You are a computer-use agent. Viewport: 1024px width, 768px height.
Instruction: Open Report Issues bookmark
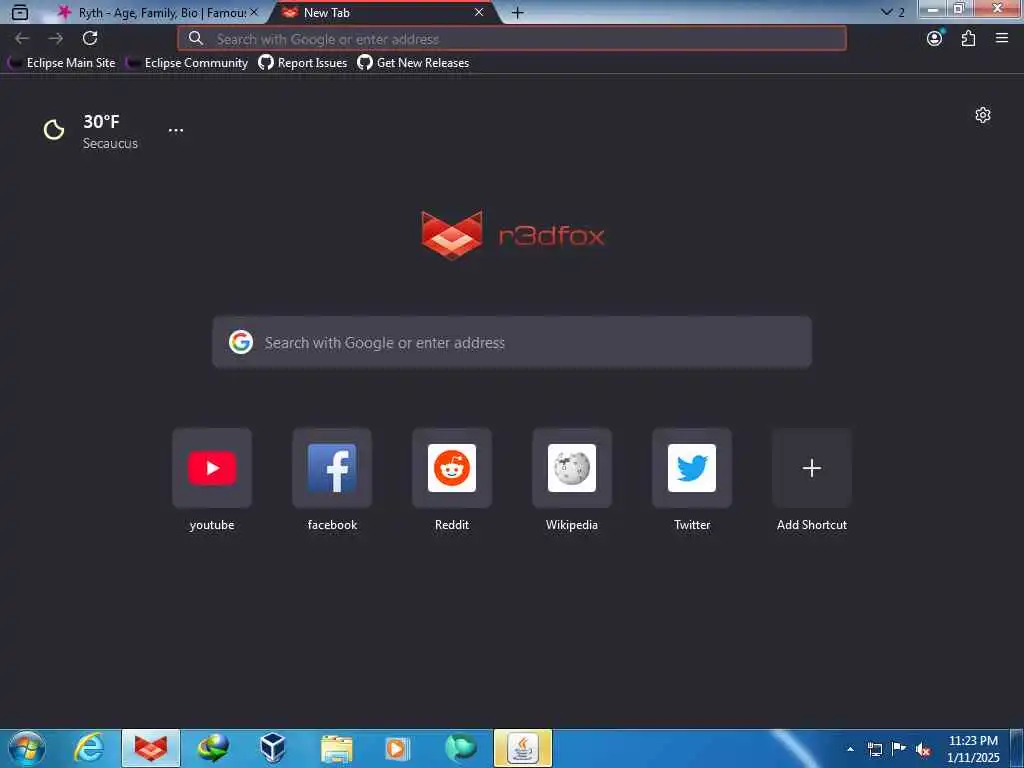(302, 63)
